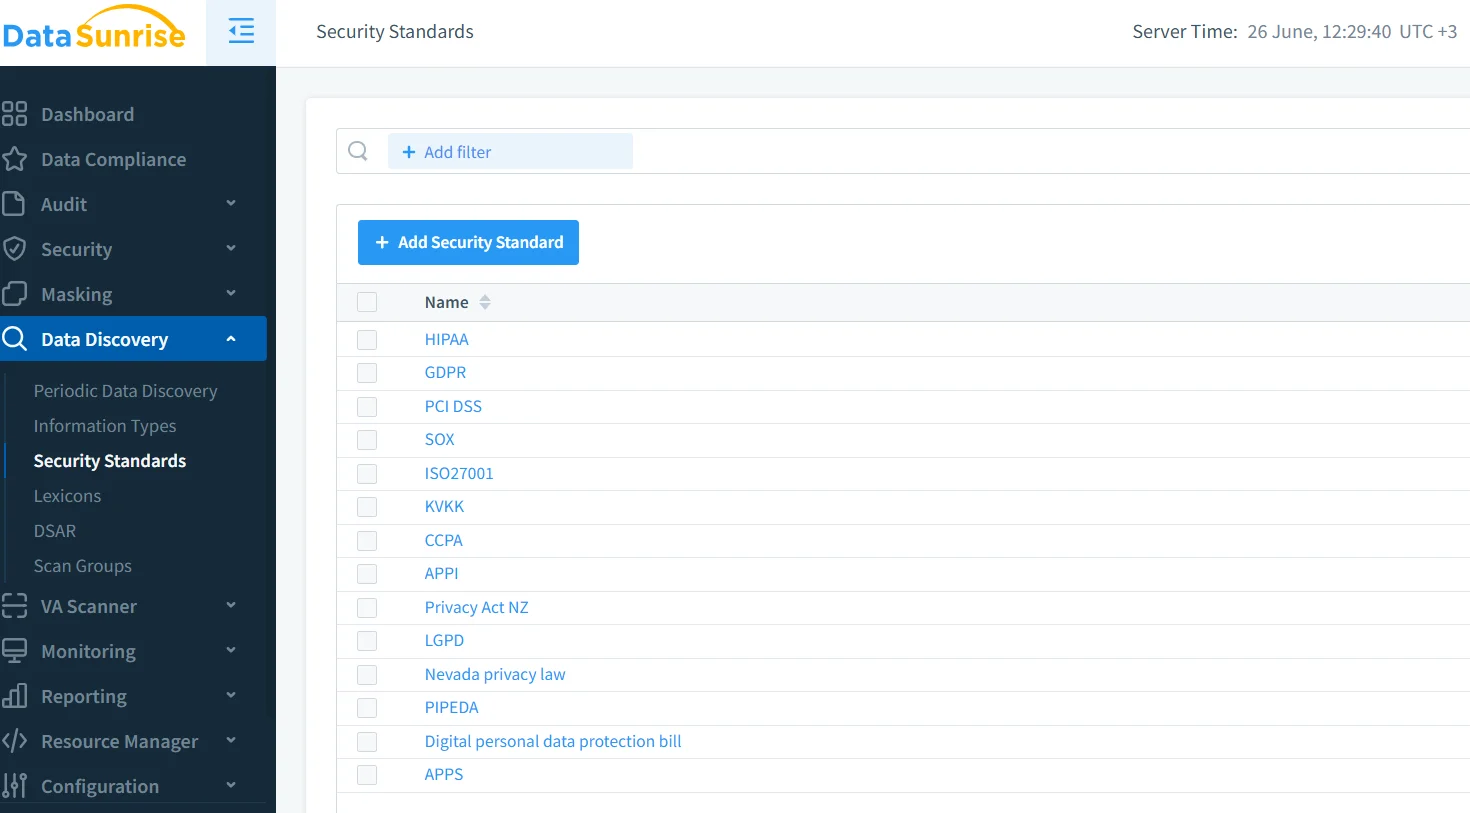Image resolution: width=1470 pixels, height=813 pixels.
Task: Go to Periodic Data Discovery
Action: (x=125, y=391)
